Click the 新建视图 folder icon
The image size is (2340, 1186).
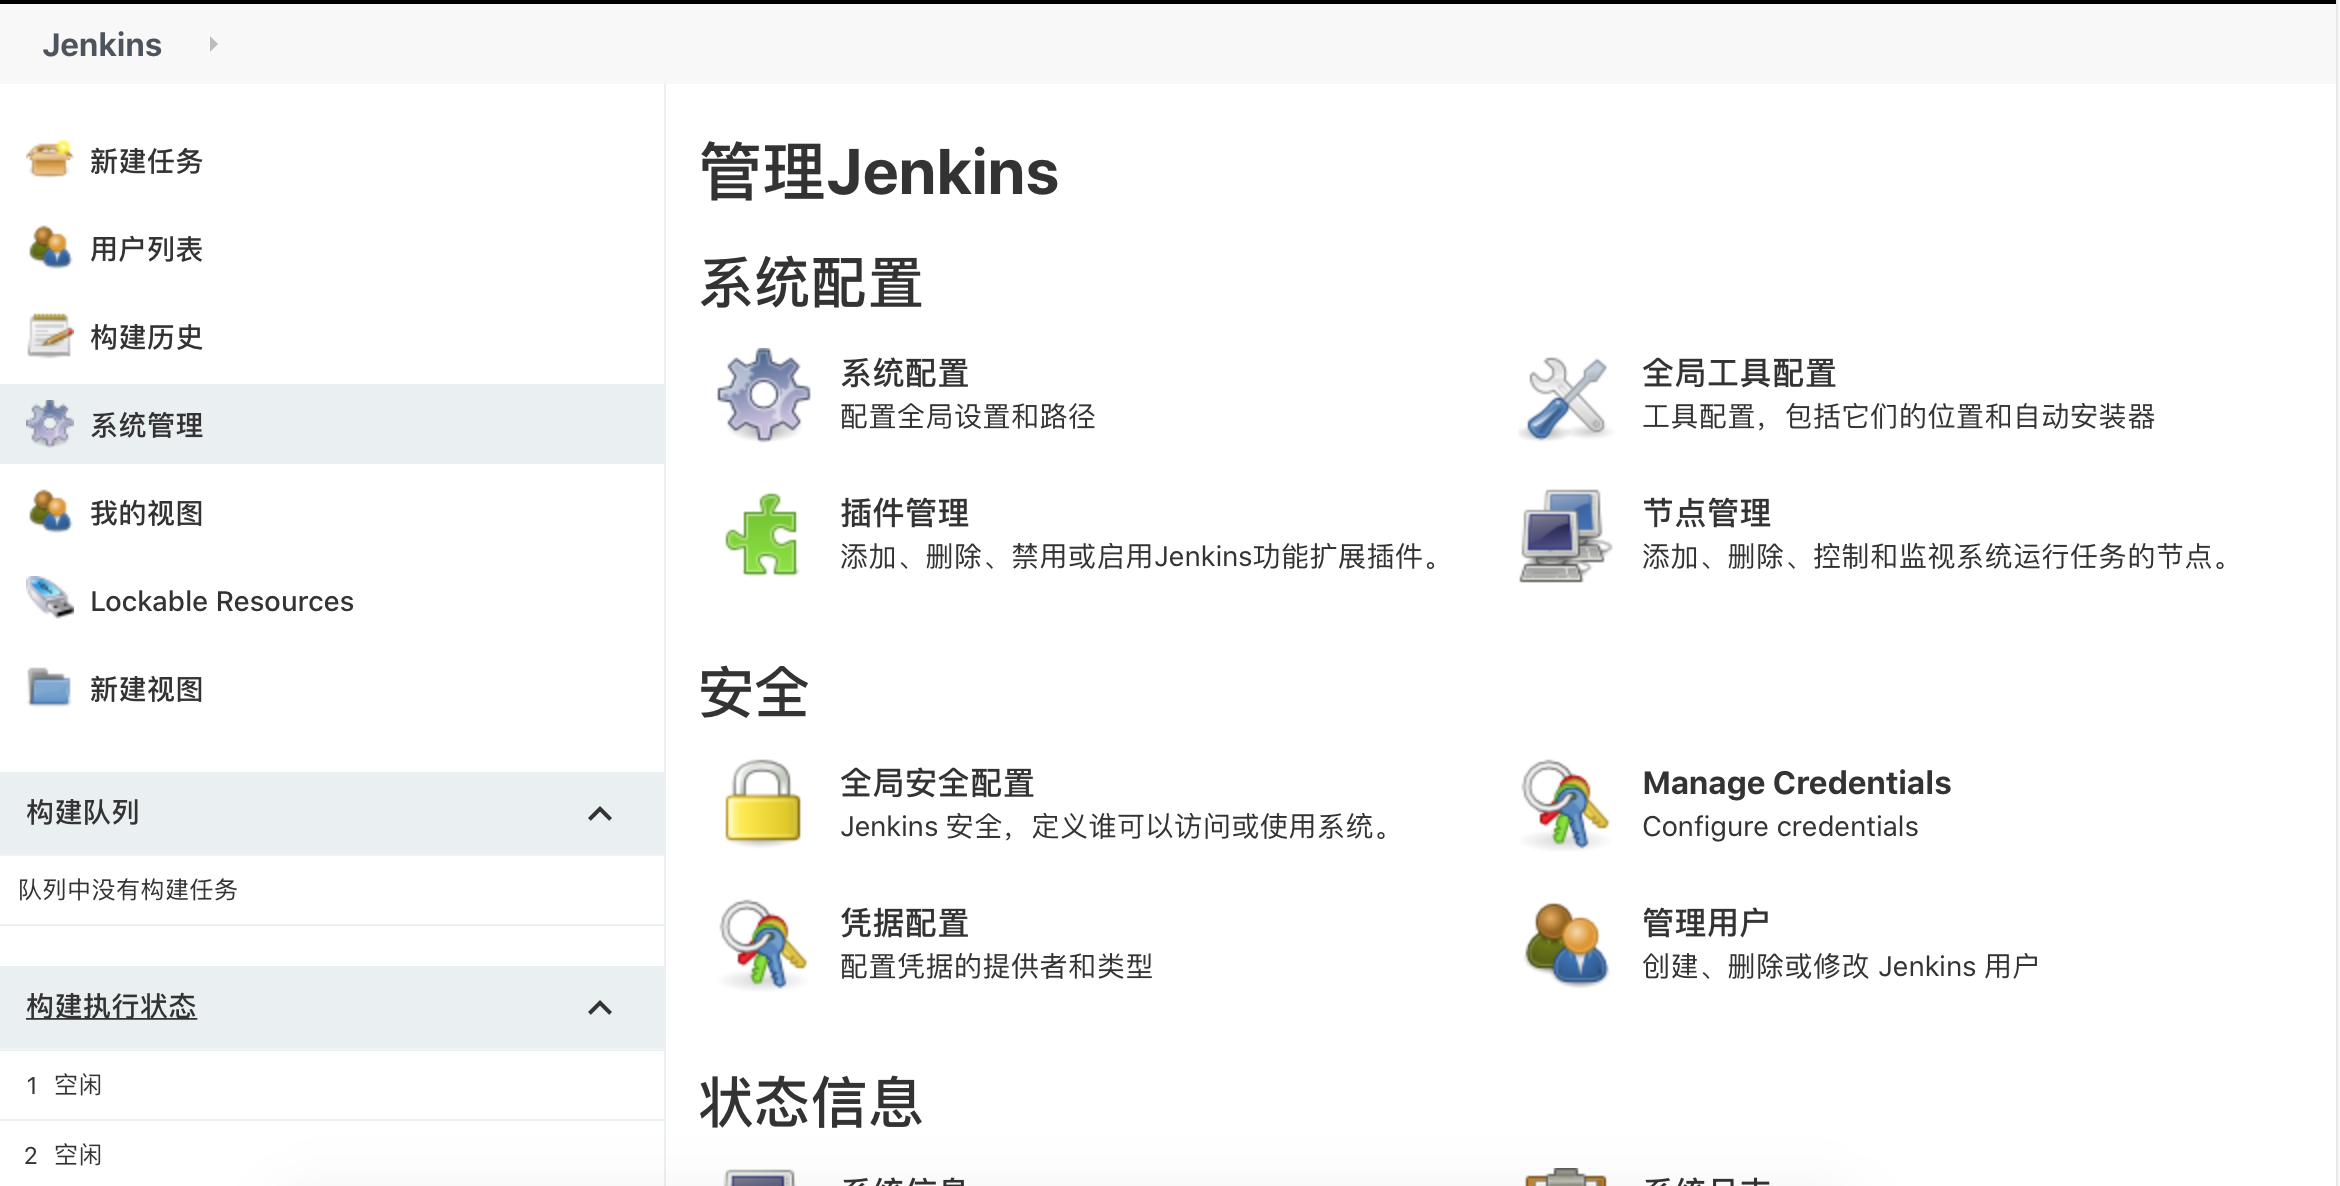pyautogui.click(x=49, y=688)
